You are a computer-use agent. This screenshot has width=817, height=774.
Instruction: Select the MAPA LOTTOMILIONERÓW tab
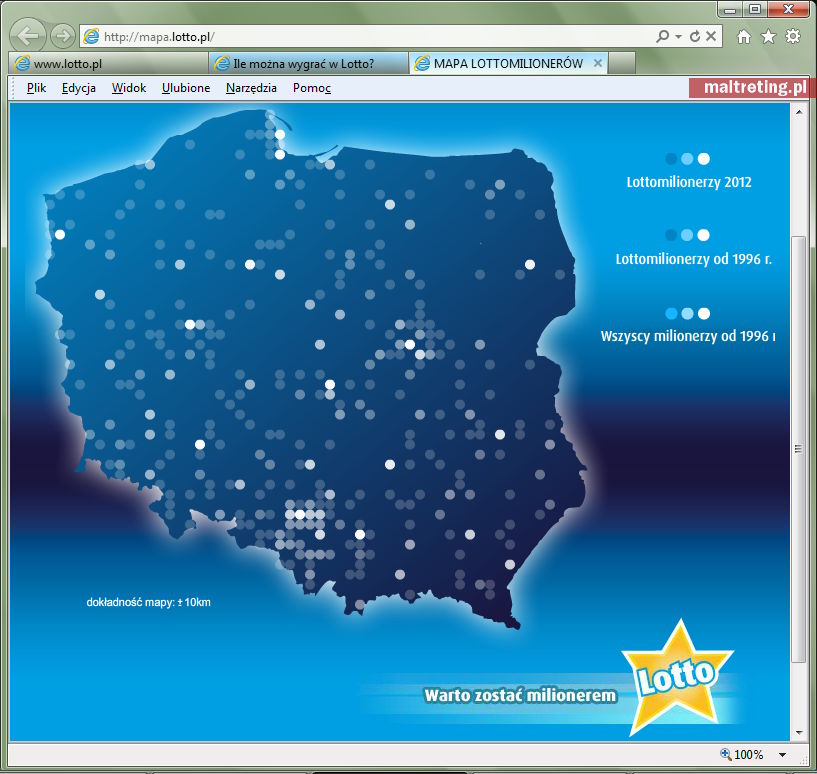coord(508,64)
